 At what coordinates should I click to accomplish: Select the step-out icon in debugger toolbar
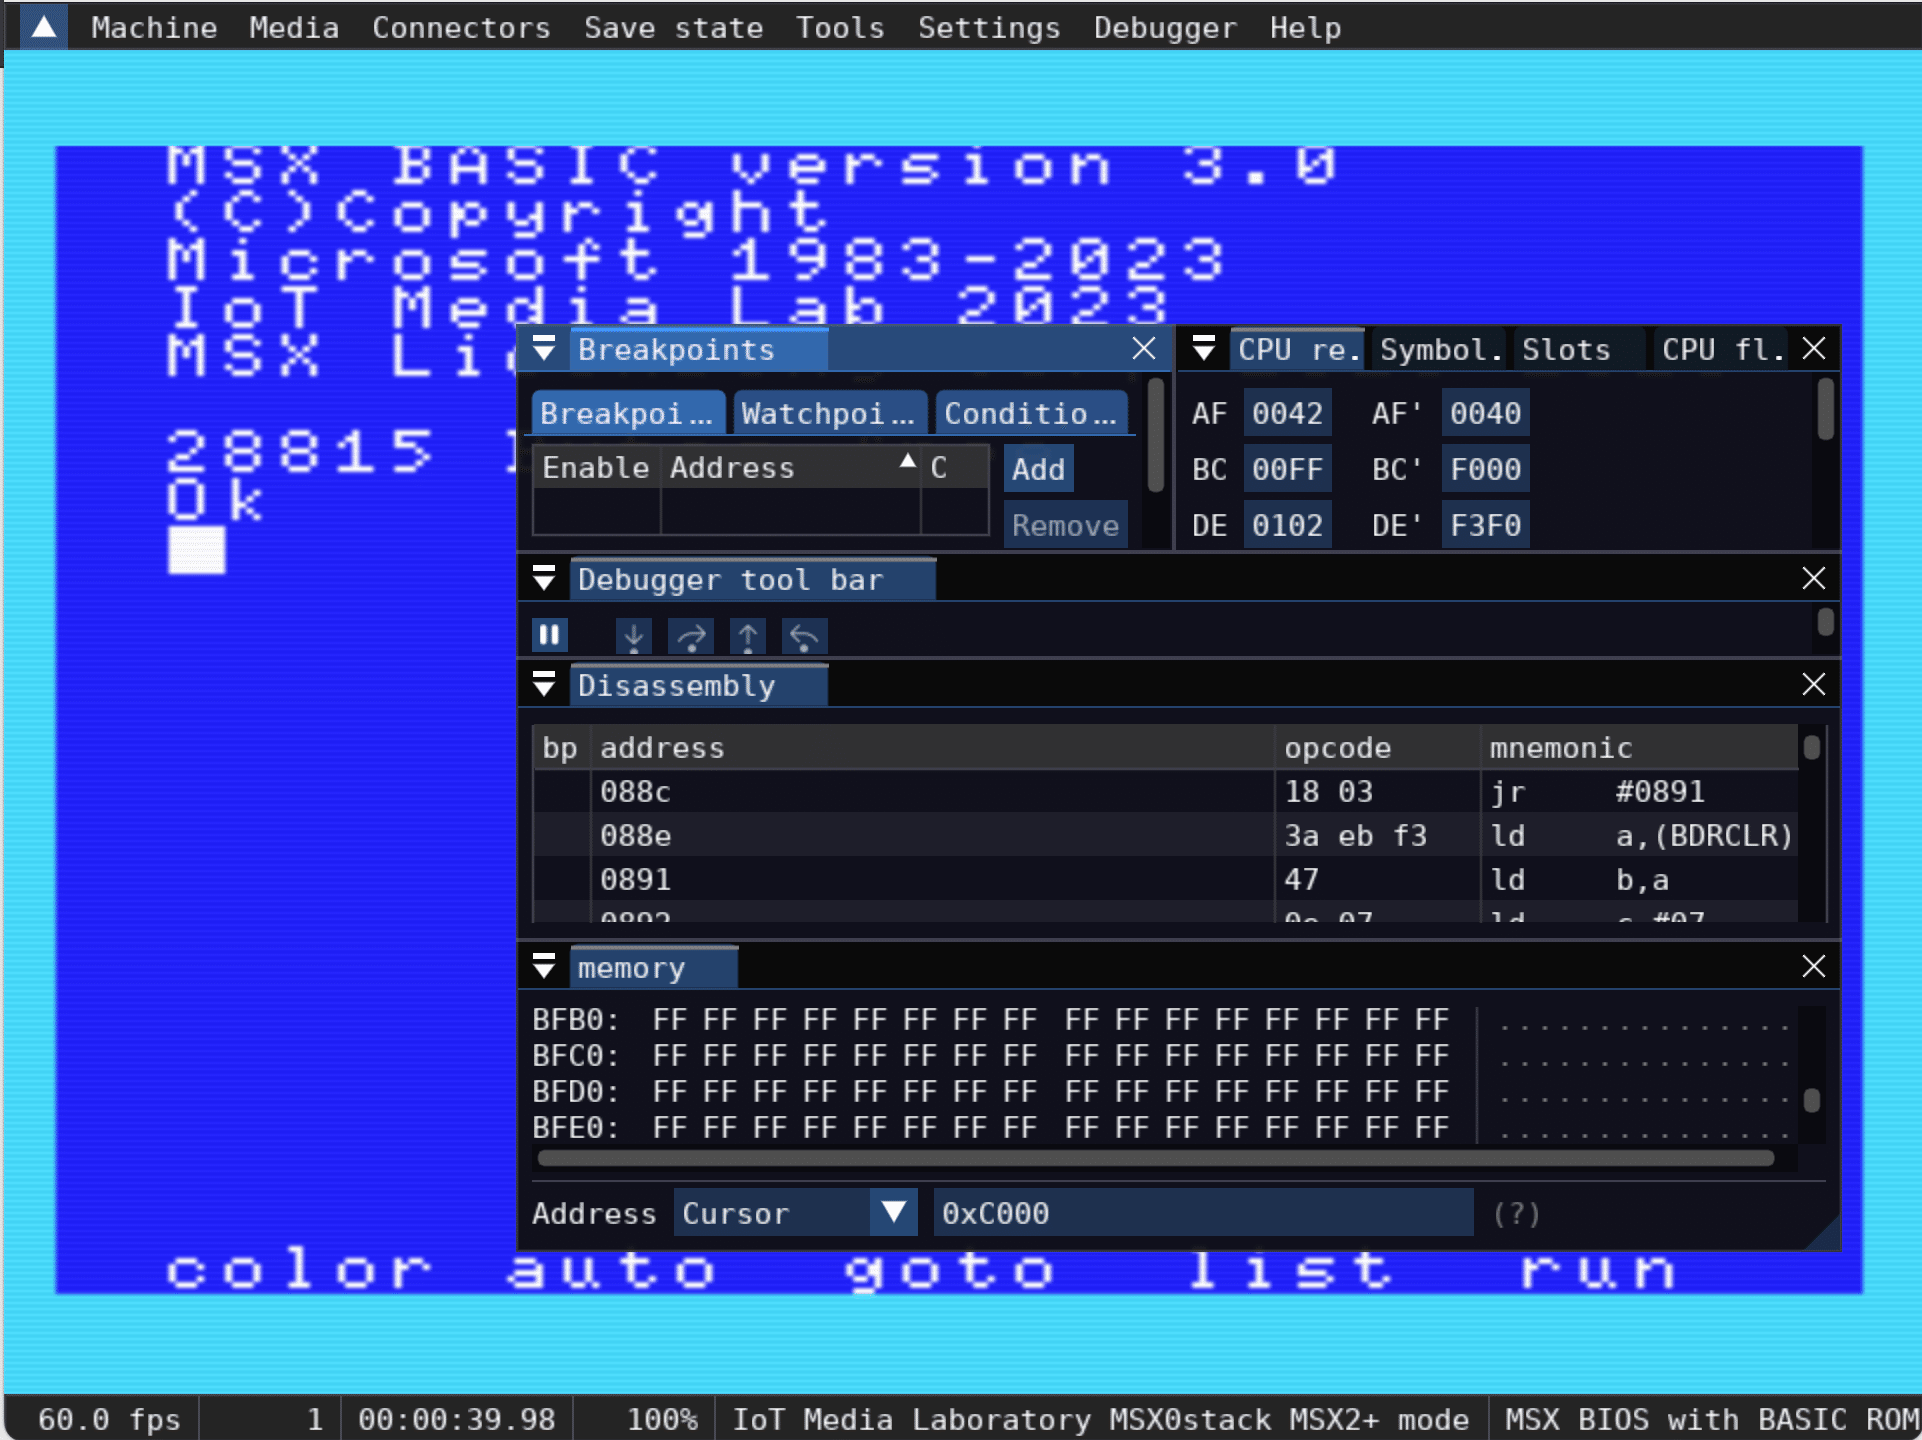[x=747, y=635]
